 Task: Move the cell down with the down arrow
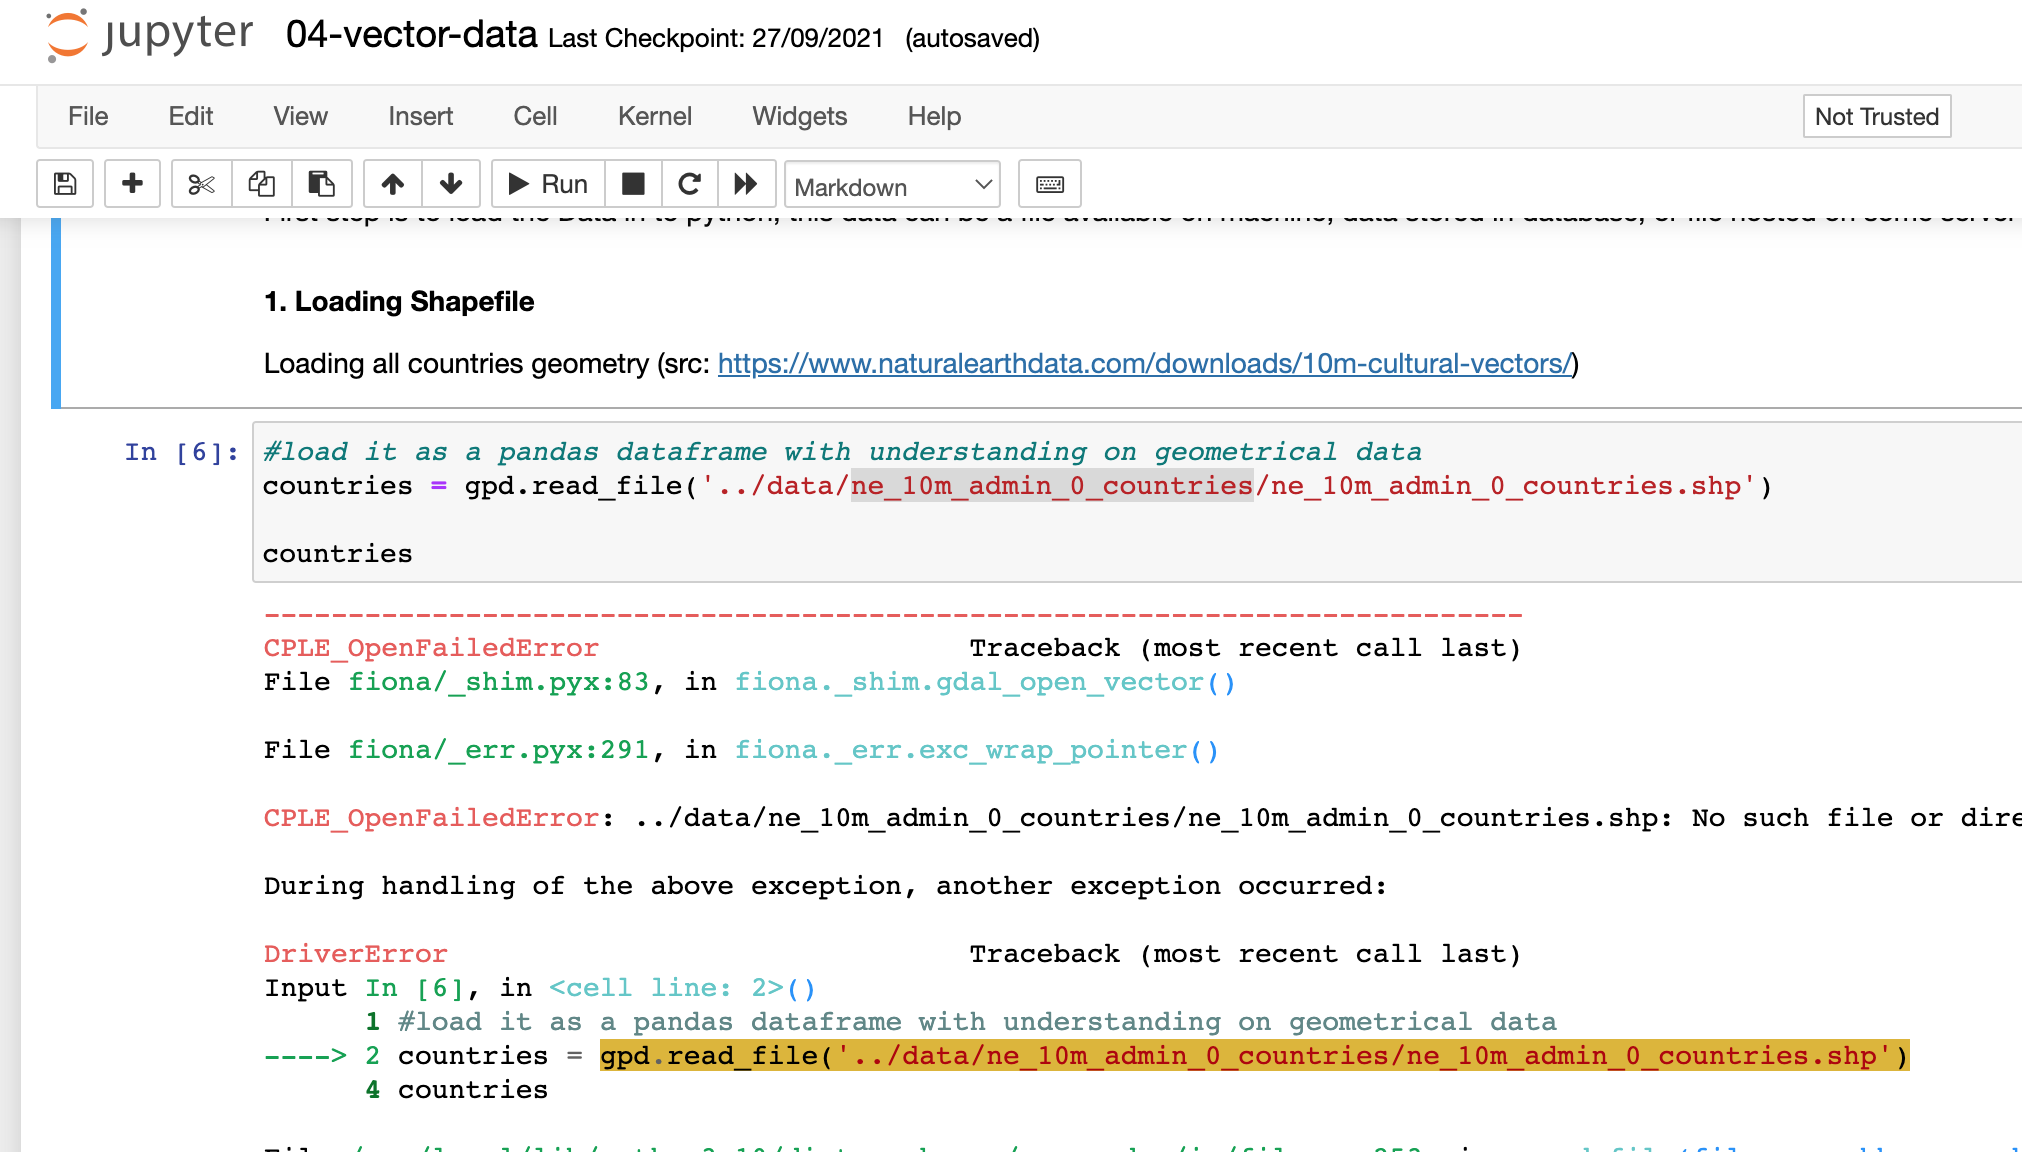[452, 184]
